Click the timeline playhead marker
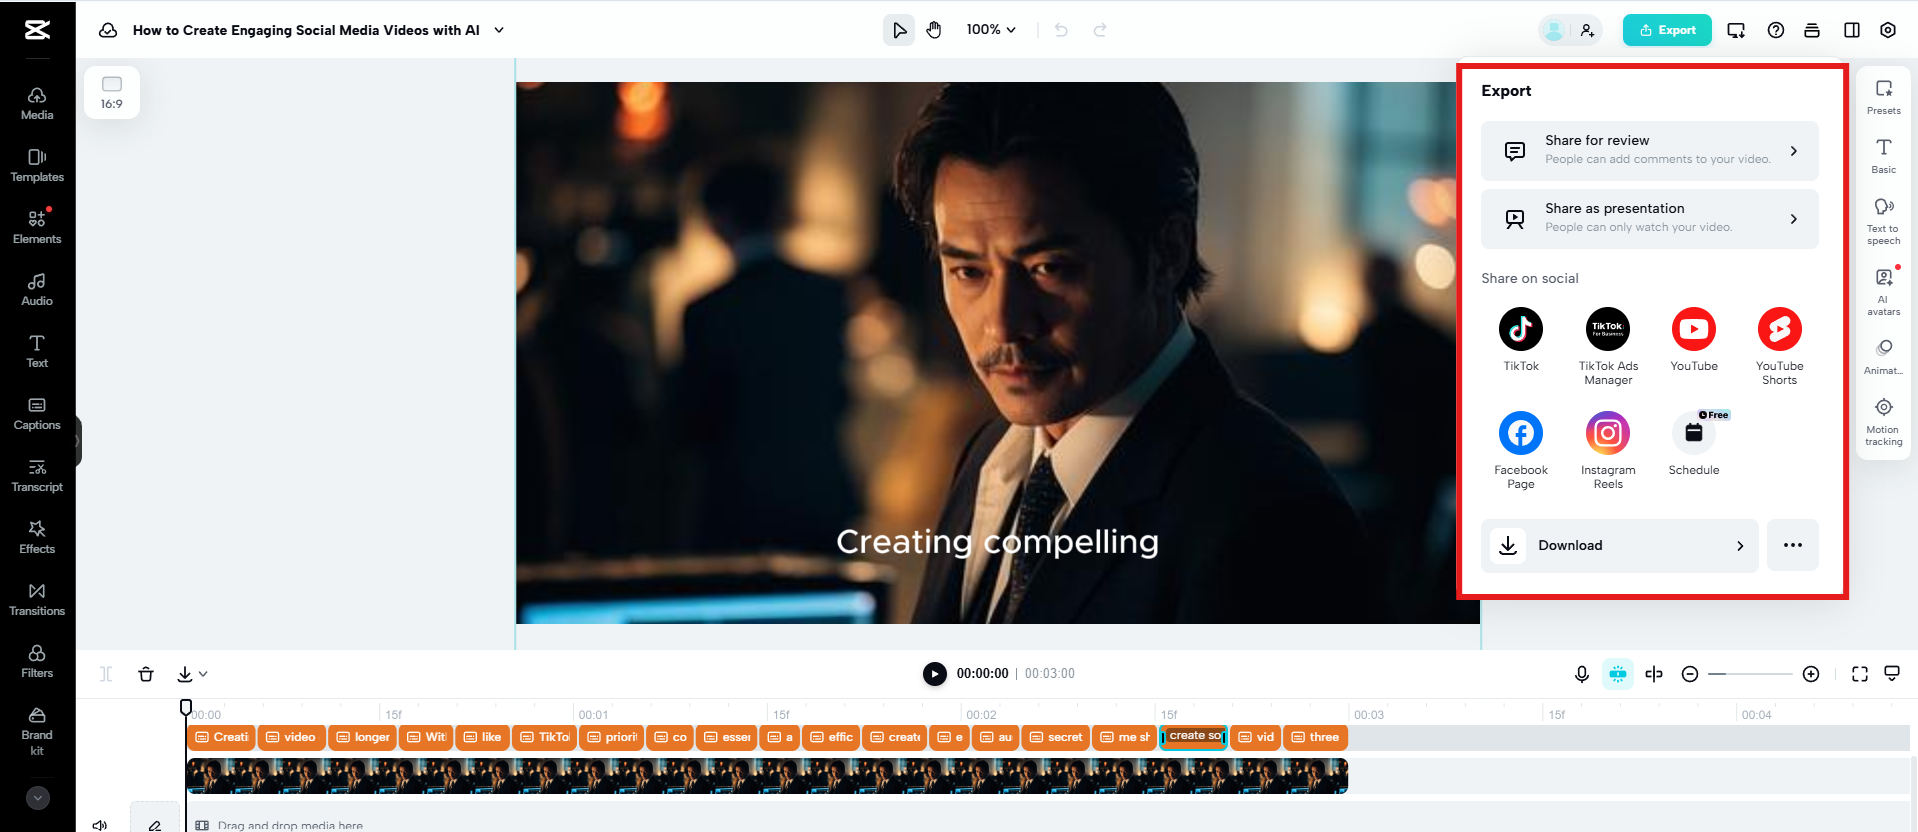1918x832 pixels. click(186, 708)
